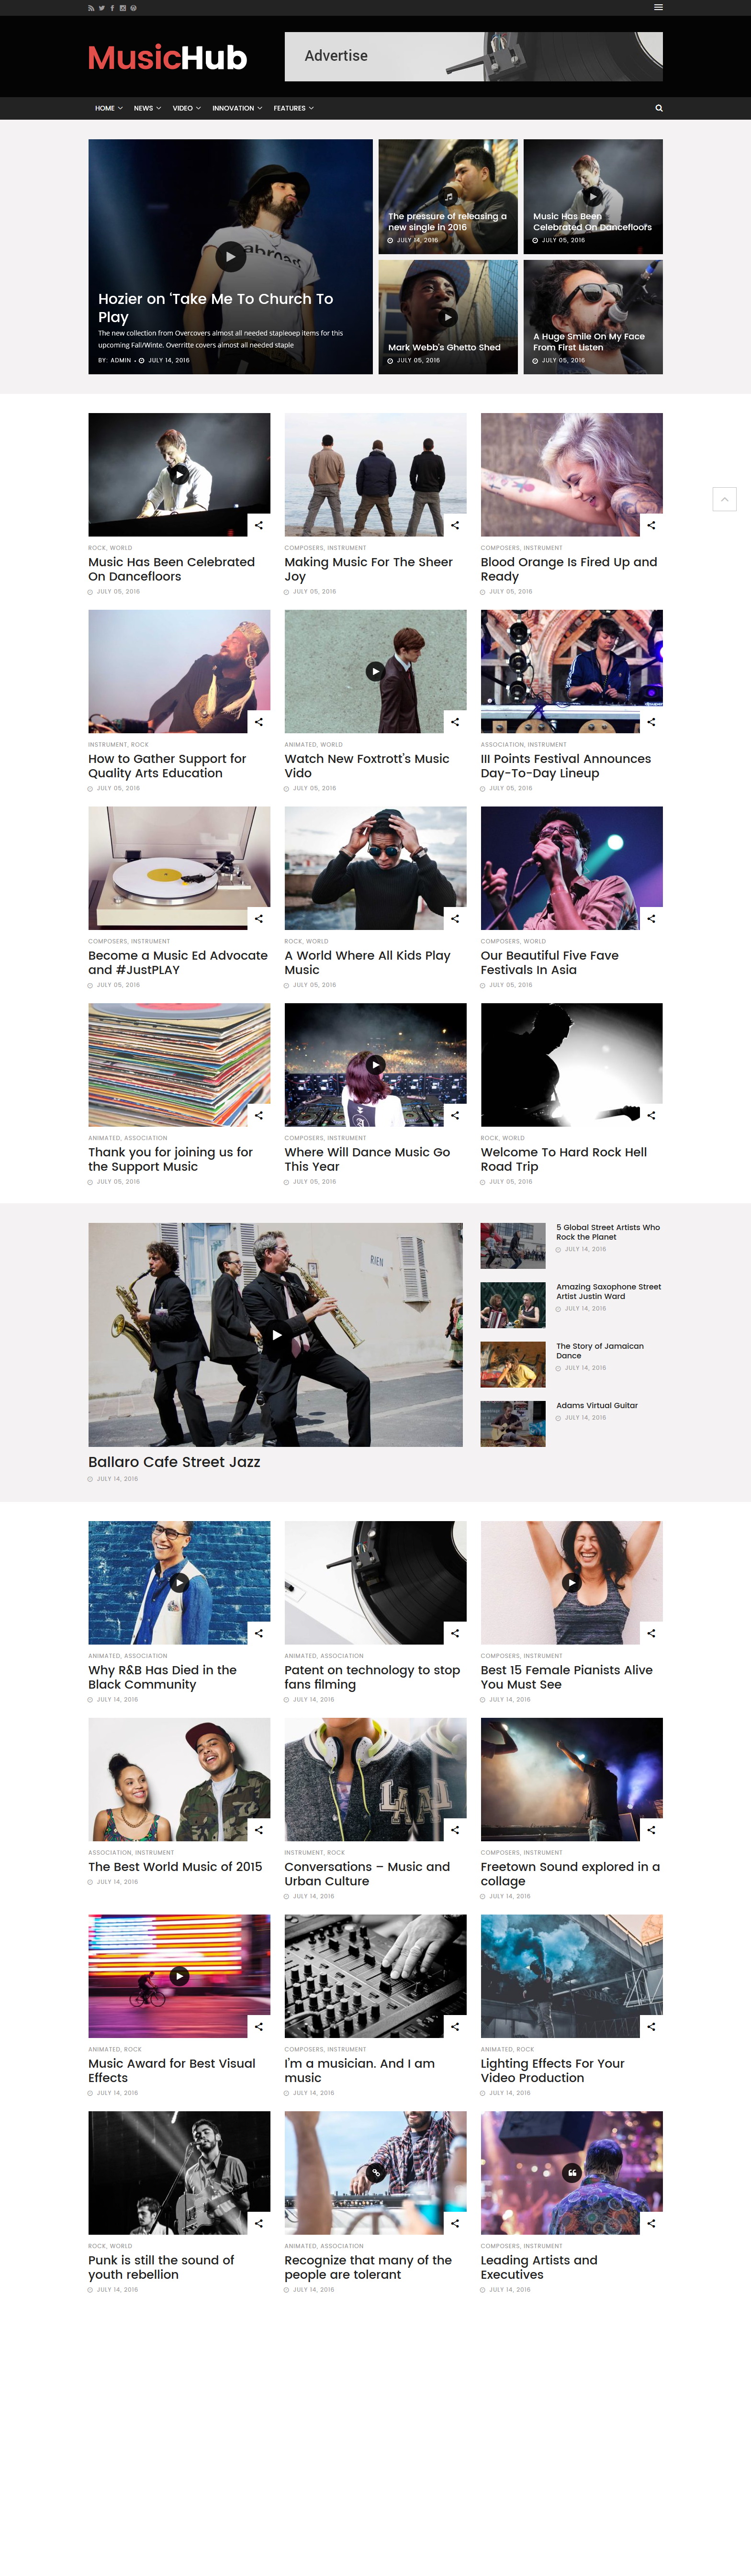Open the search icon in navigation bar
Image resolution: width=751 pixels, height=2576 pixels.
tap(659, 108)
